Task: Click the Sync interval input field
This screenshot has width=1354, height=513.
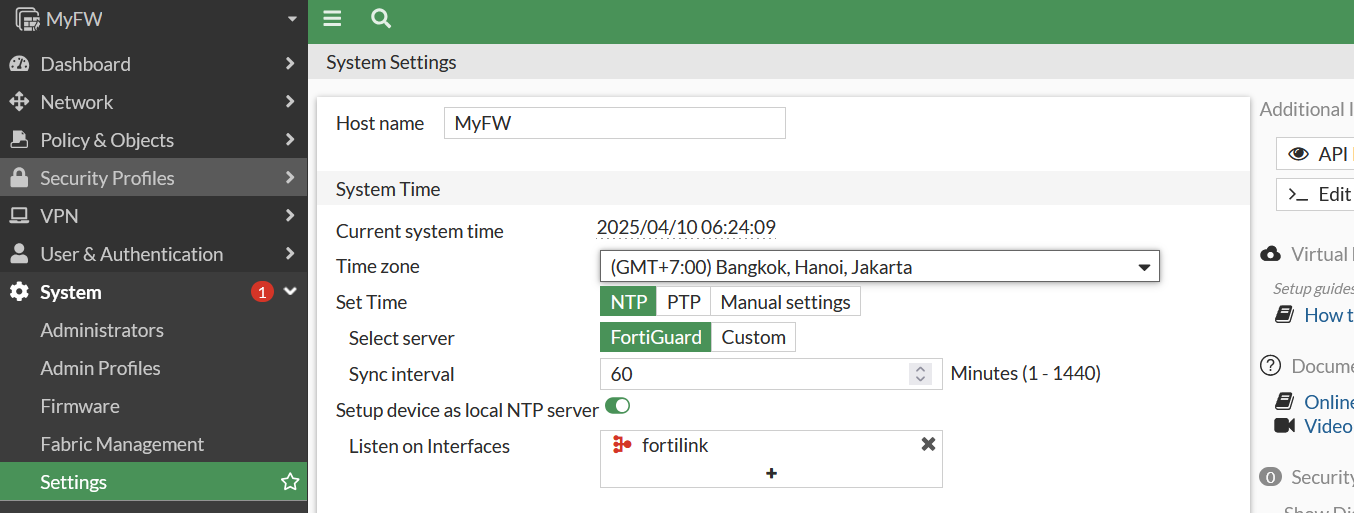Action: [771, 374]
